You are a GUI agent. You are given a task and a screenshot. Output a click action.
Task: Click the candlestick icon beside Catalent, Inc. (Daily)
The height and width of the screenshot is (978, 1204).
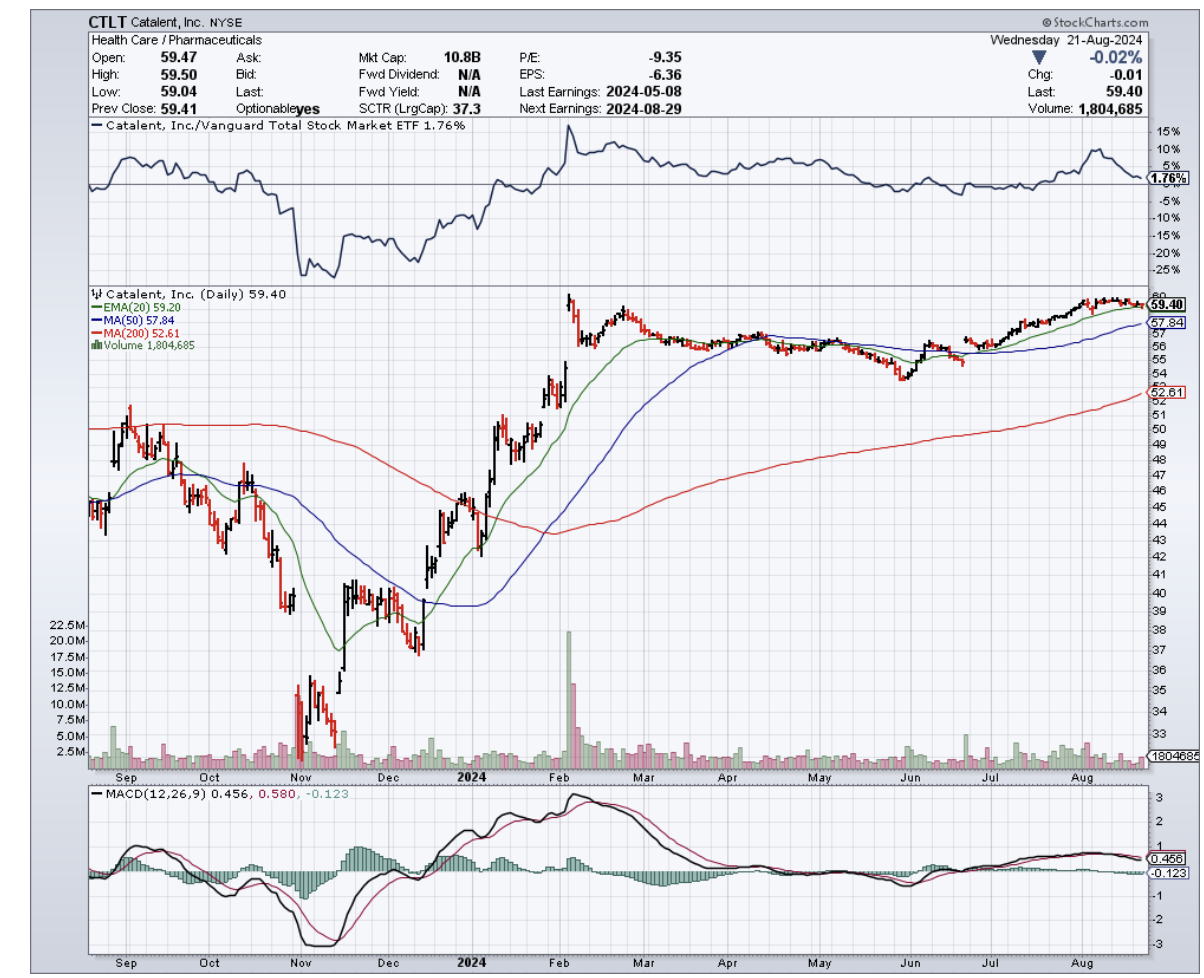tap(96, 294)
